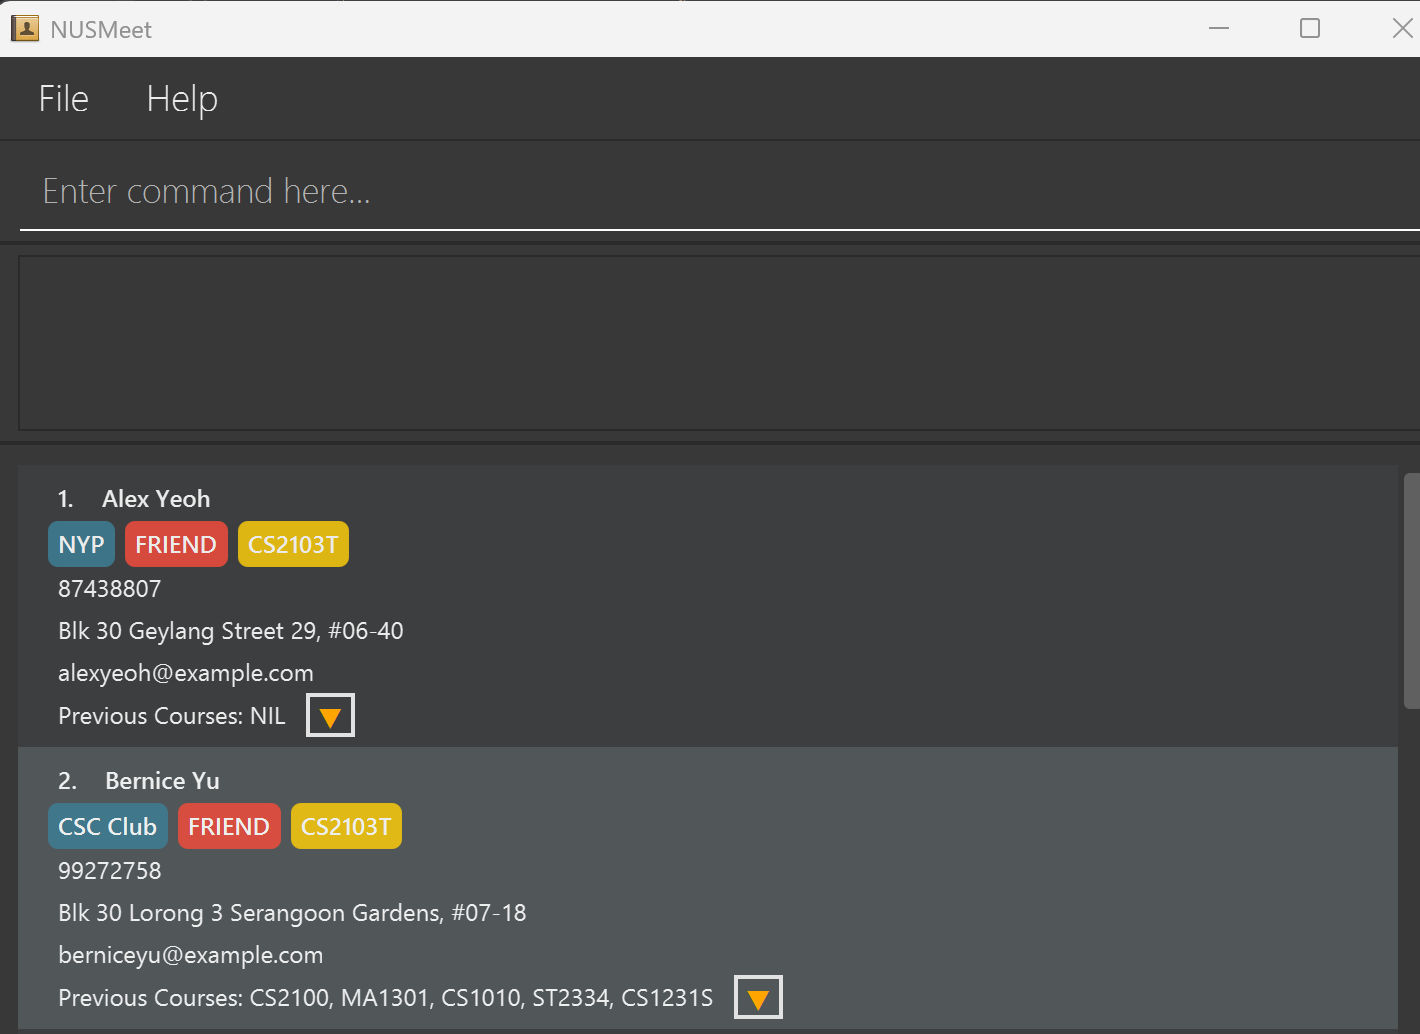The width and height of the screenshot is (1420, 1034).
Task: Click Alex Yeoh's yellow CS2103T tag
Action: [293, 545]
